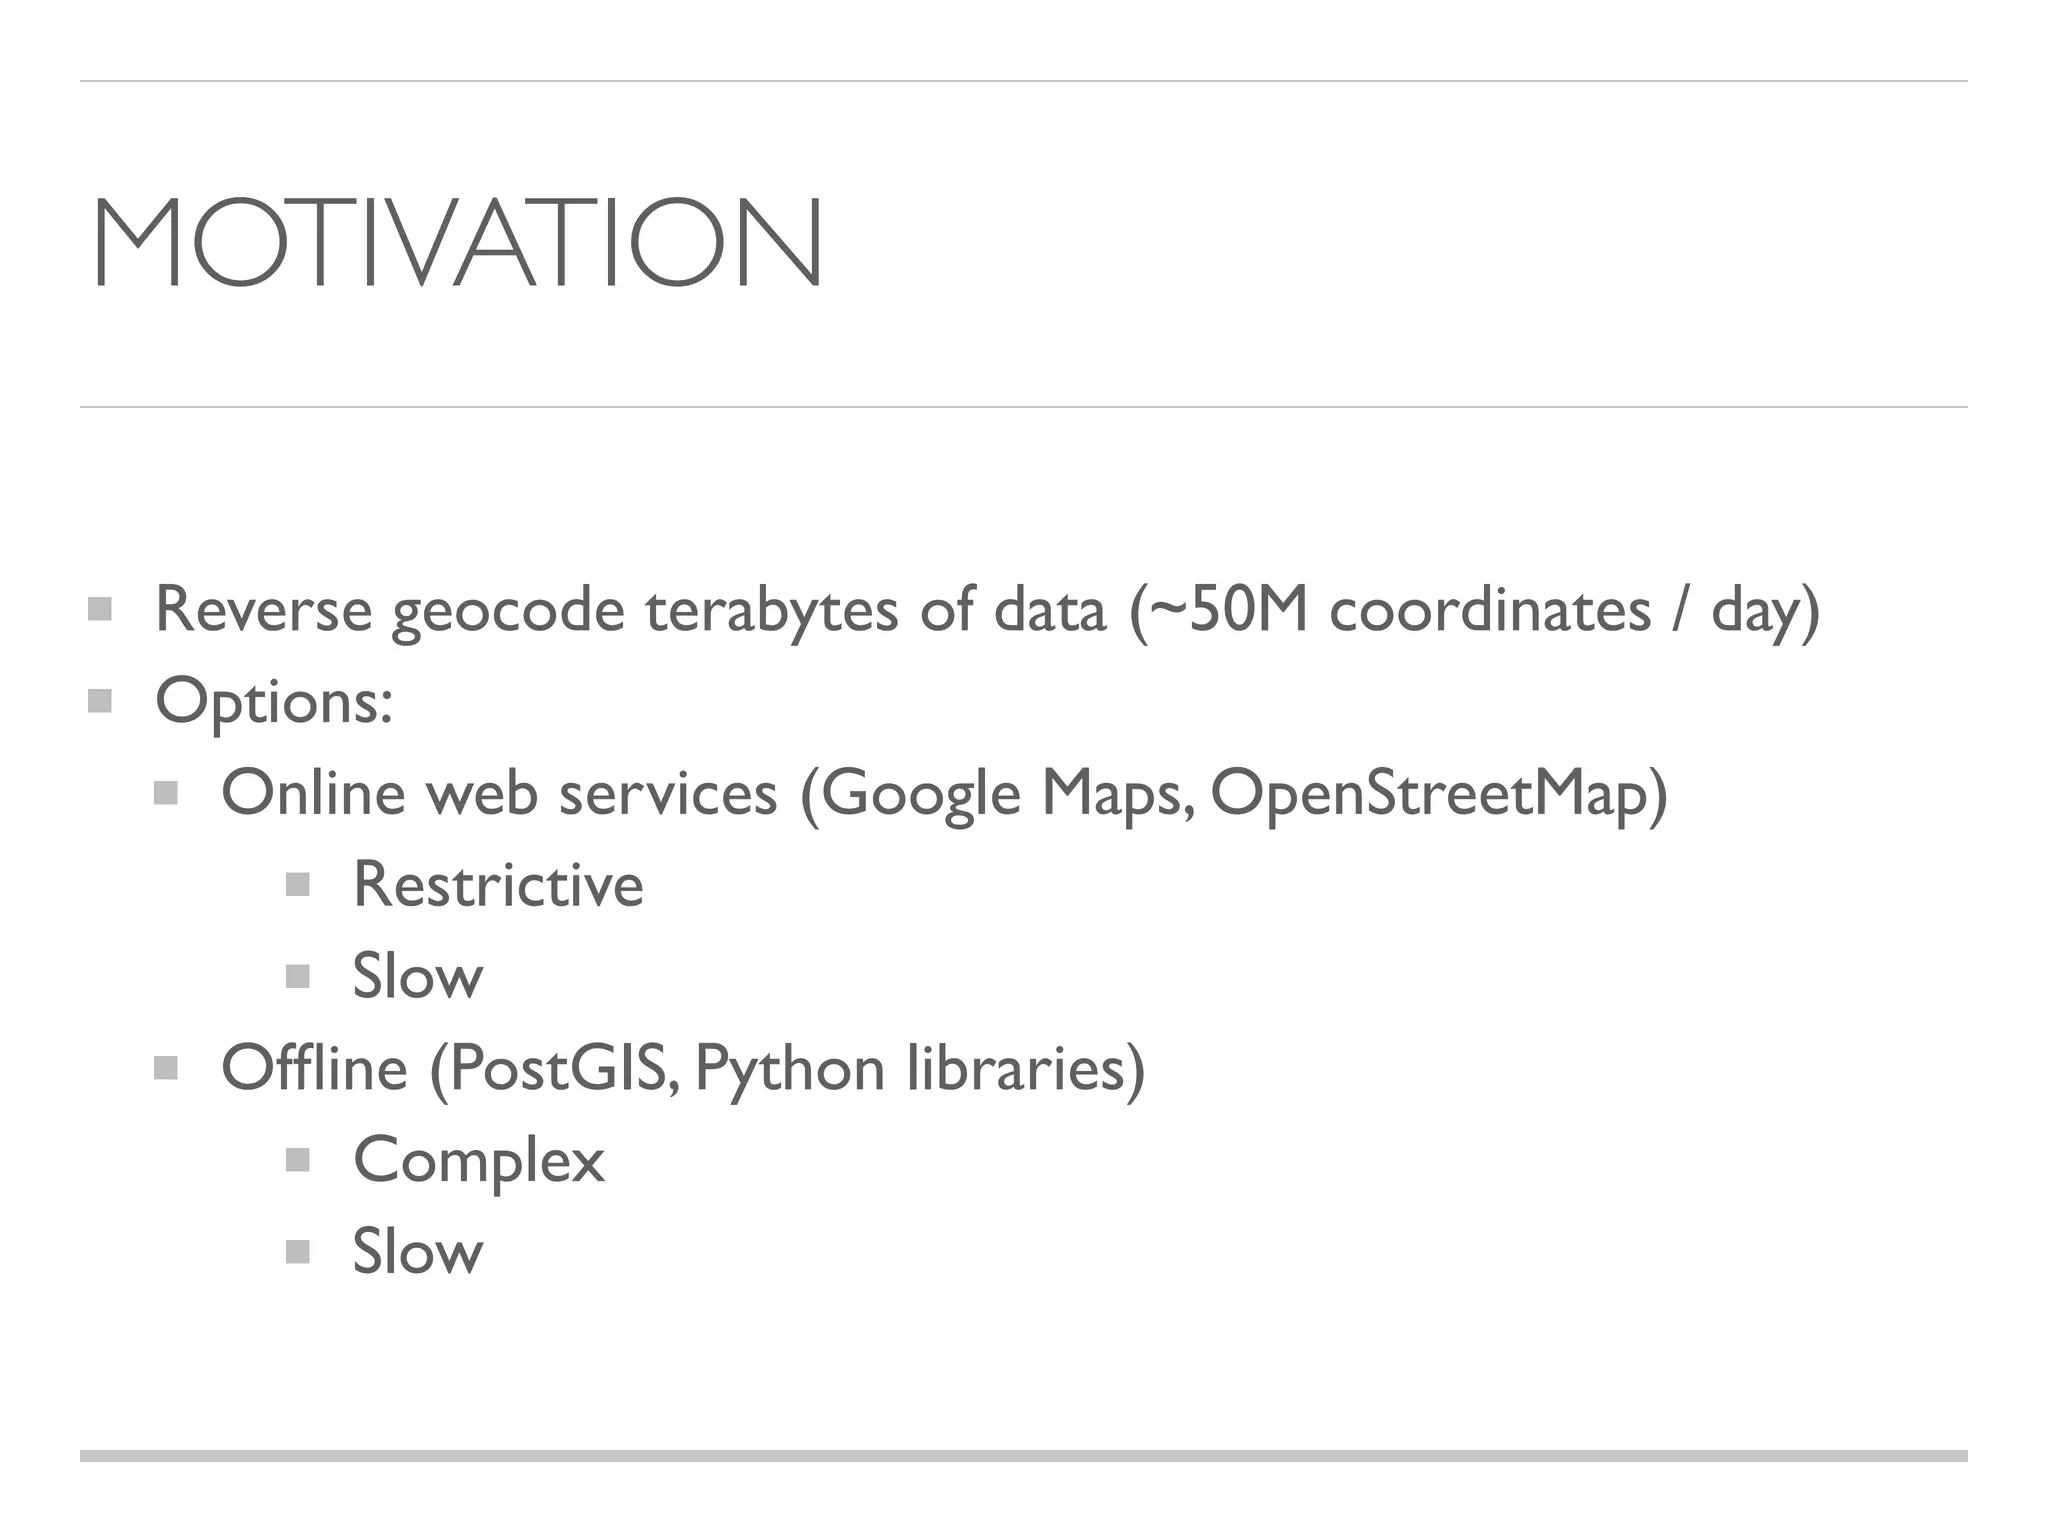Image resolution: width=2048 pixels, height=1536 pixels.
Task: Click the word Complex
Action: 479,1160
